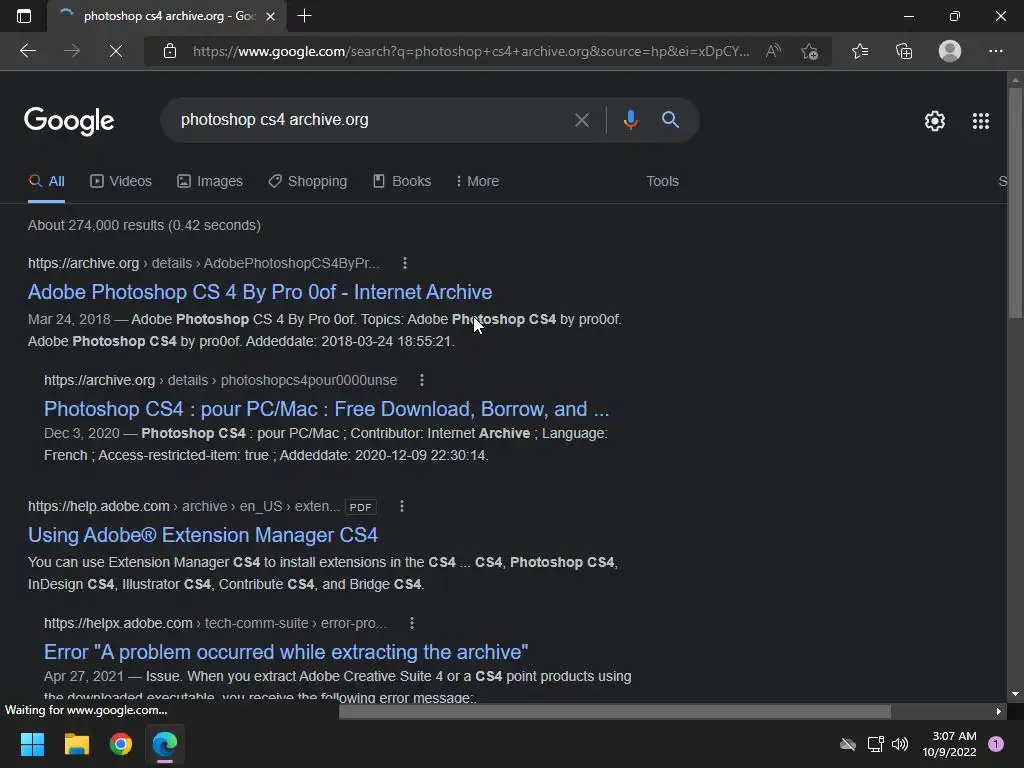Add this page to favorites
Viewport: 1024px width, 768px height.
click(810, 51)
